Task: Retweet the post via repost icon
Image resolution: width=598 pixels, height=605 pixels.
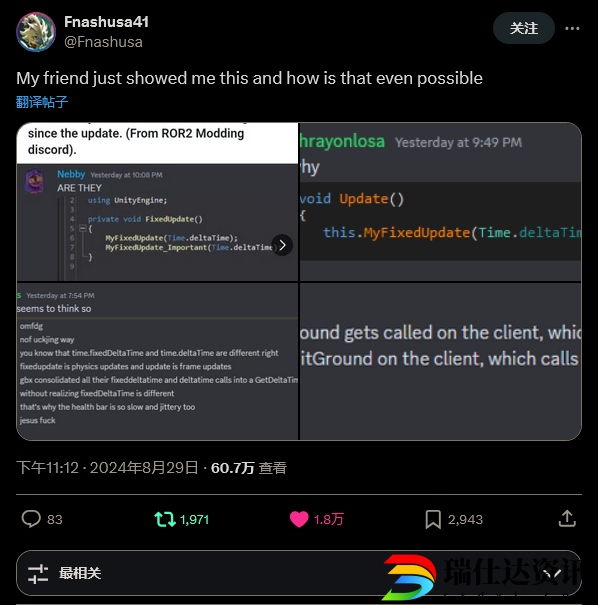Action: (165, 519)
